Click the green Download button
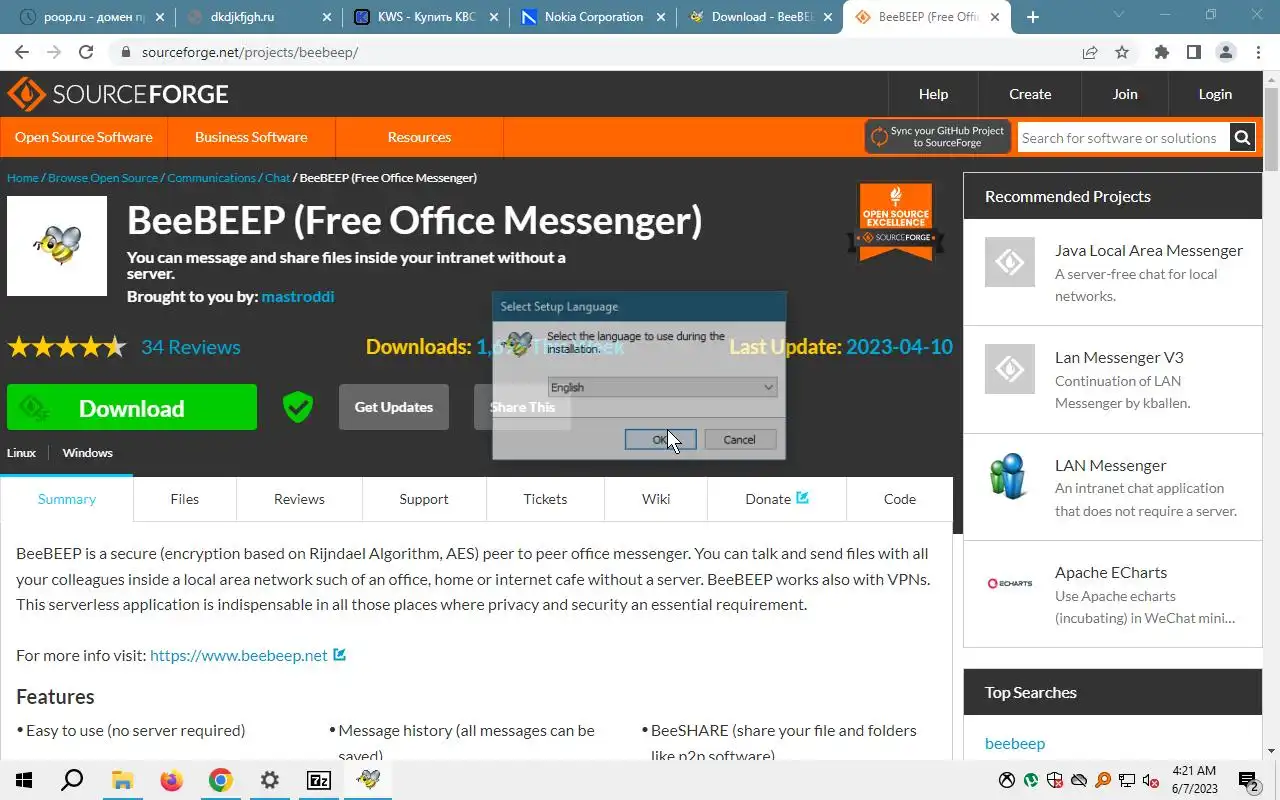1280x800 pixels. pos(132,407)
